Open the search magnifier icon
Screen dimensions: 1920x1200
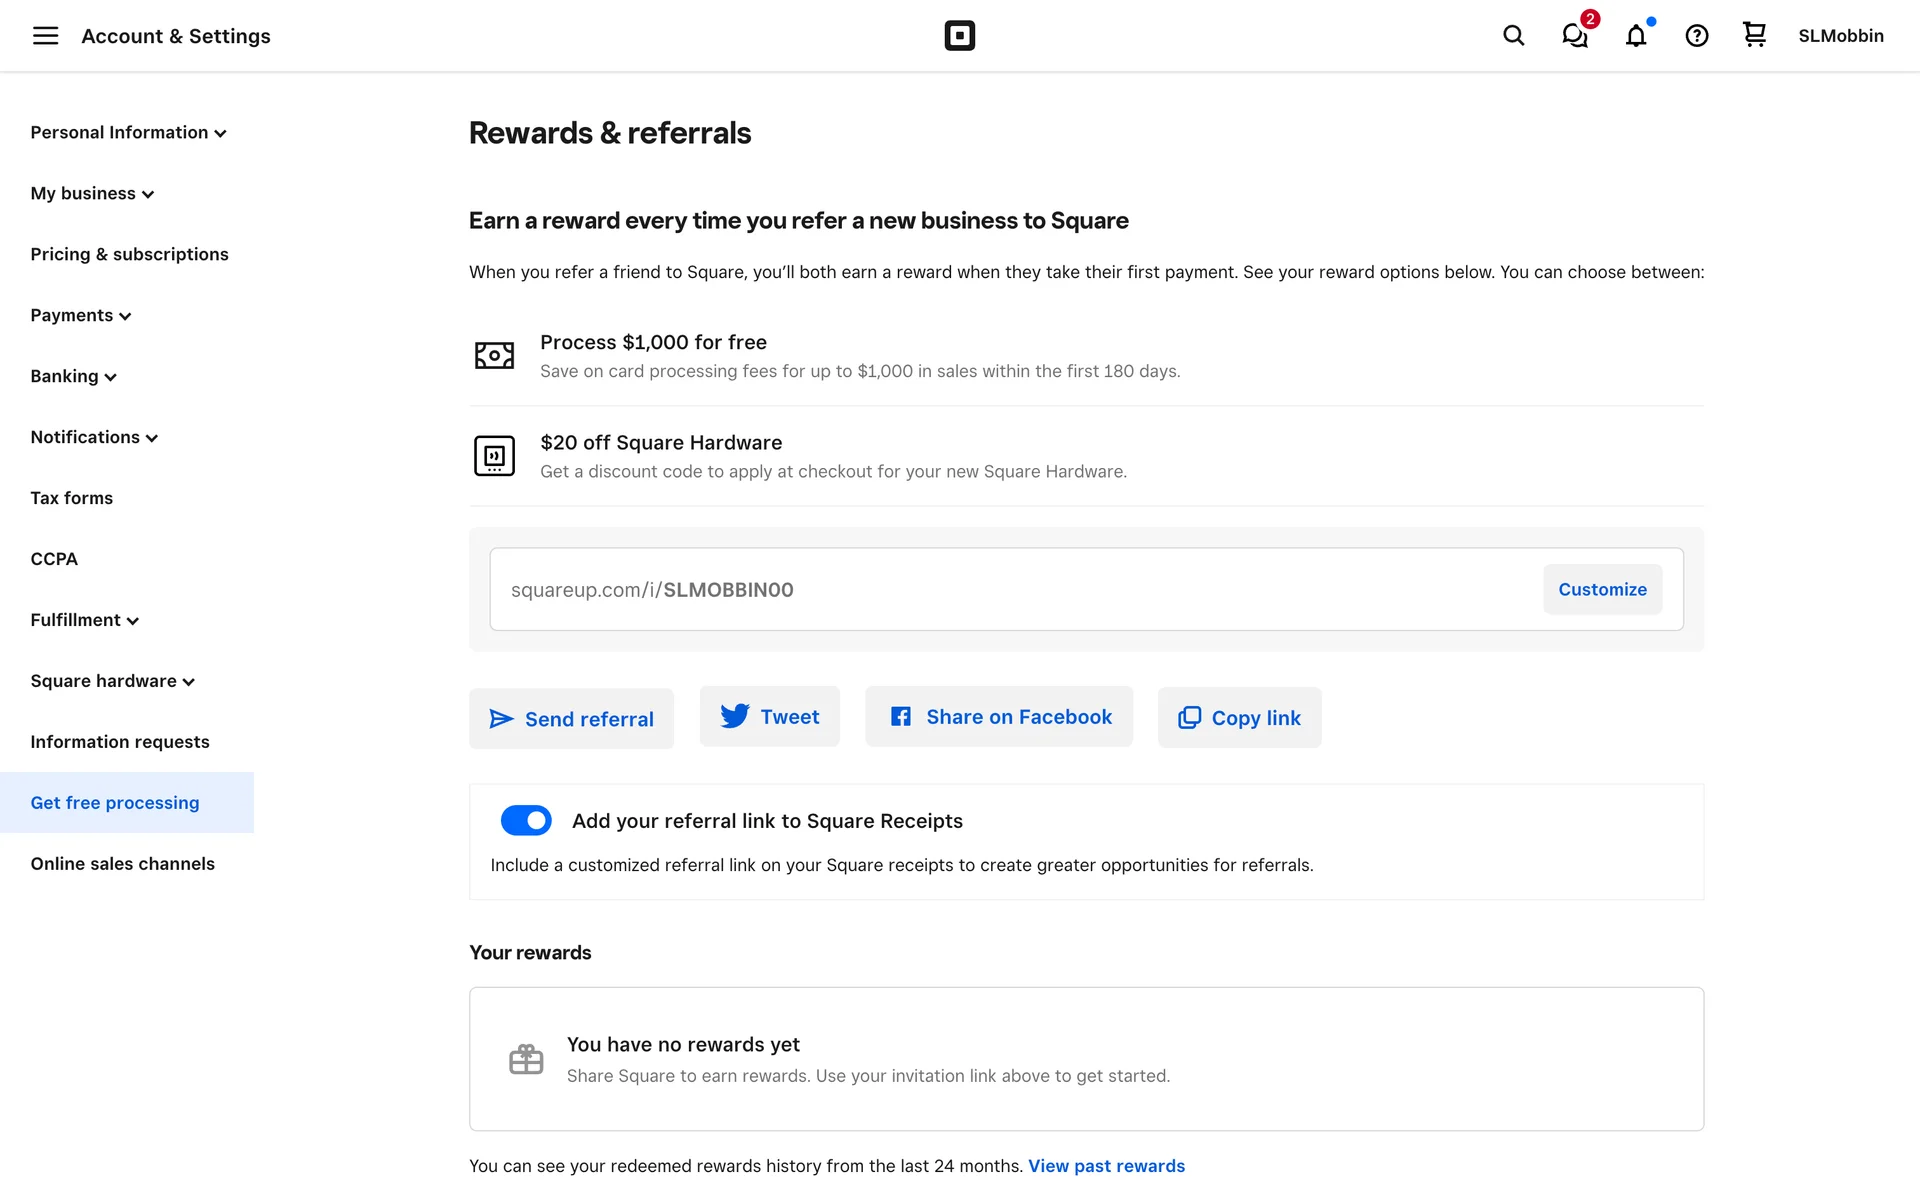click(x=1513, y=36)
